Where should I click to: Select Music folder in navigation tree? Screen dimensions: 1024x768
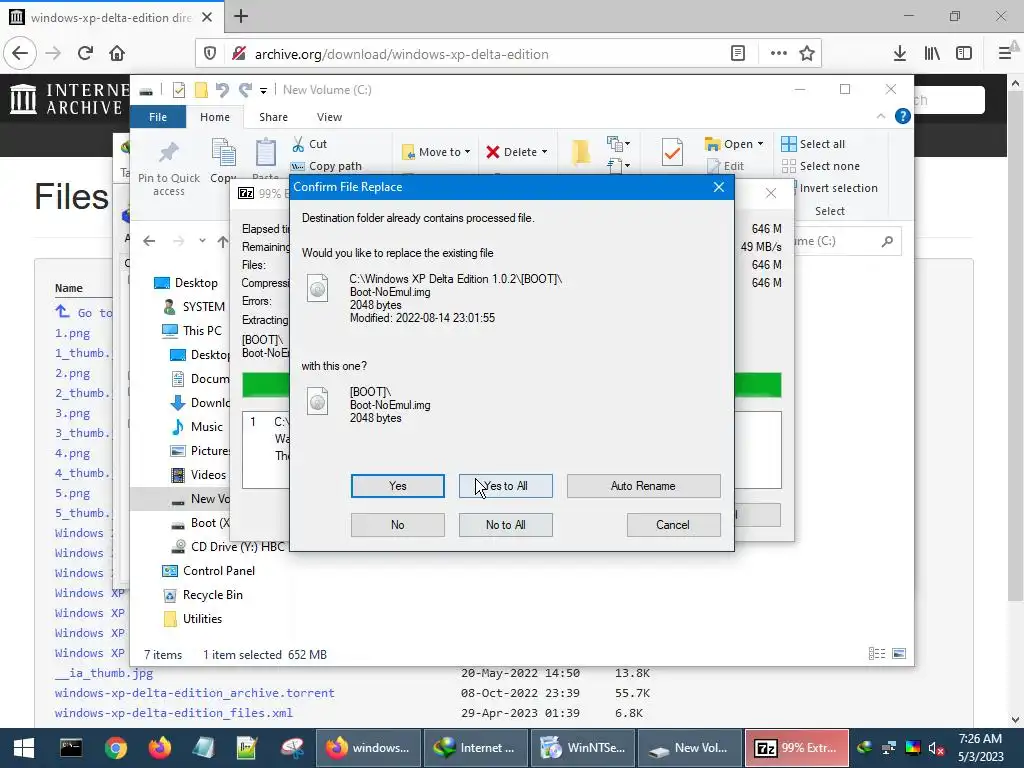tap(197, 427)
